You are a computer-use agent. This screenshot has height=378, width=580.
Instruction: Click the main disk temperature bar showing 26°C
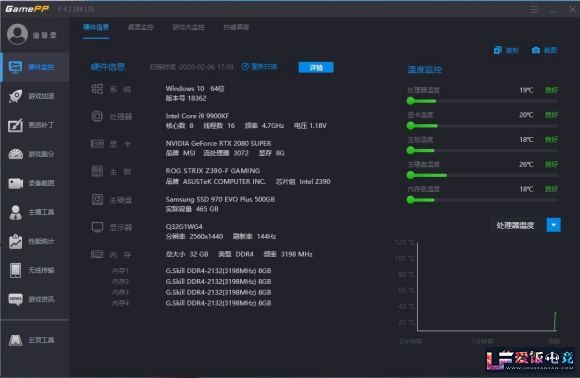tap(482, 175)
